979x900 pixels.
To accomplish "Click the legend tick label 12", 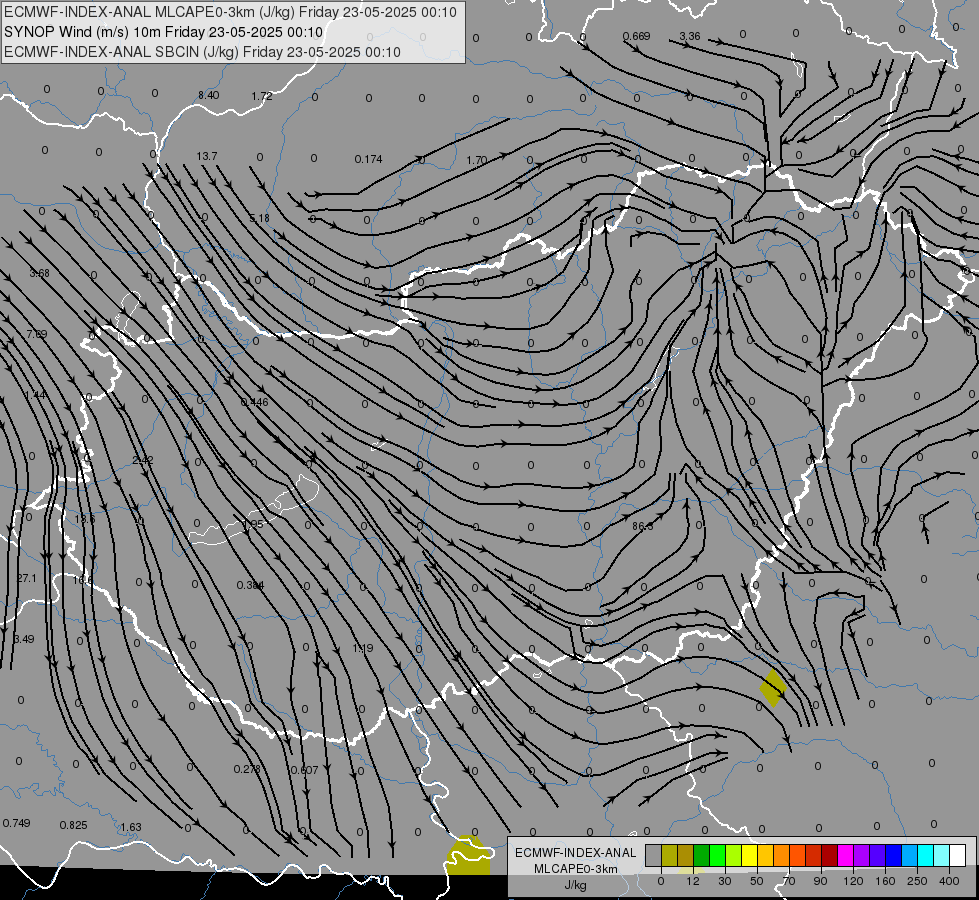I will pos(692,881).
